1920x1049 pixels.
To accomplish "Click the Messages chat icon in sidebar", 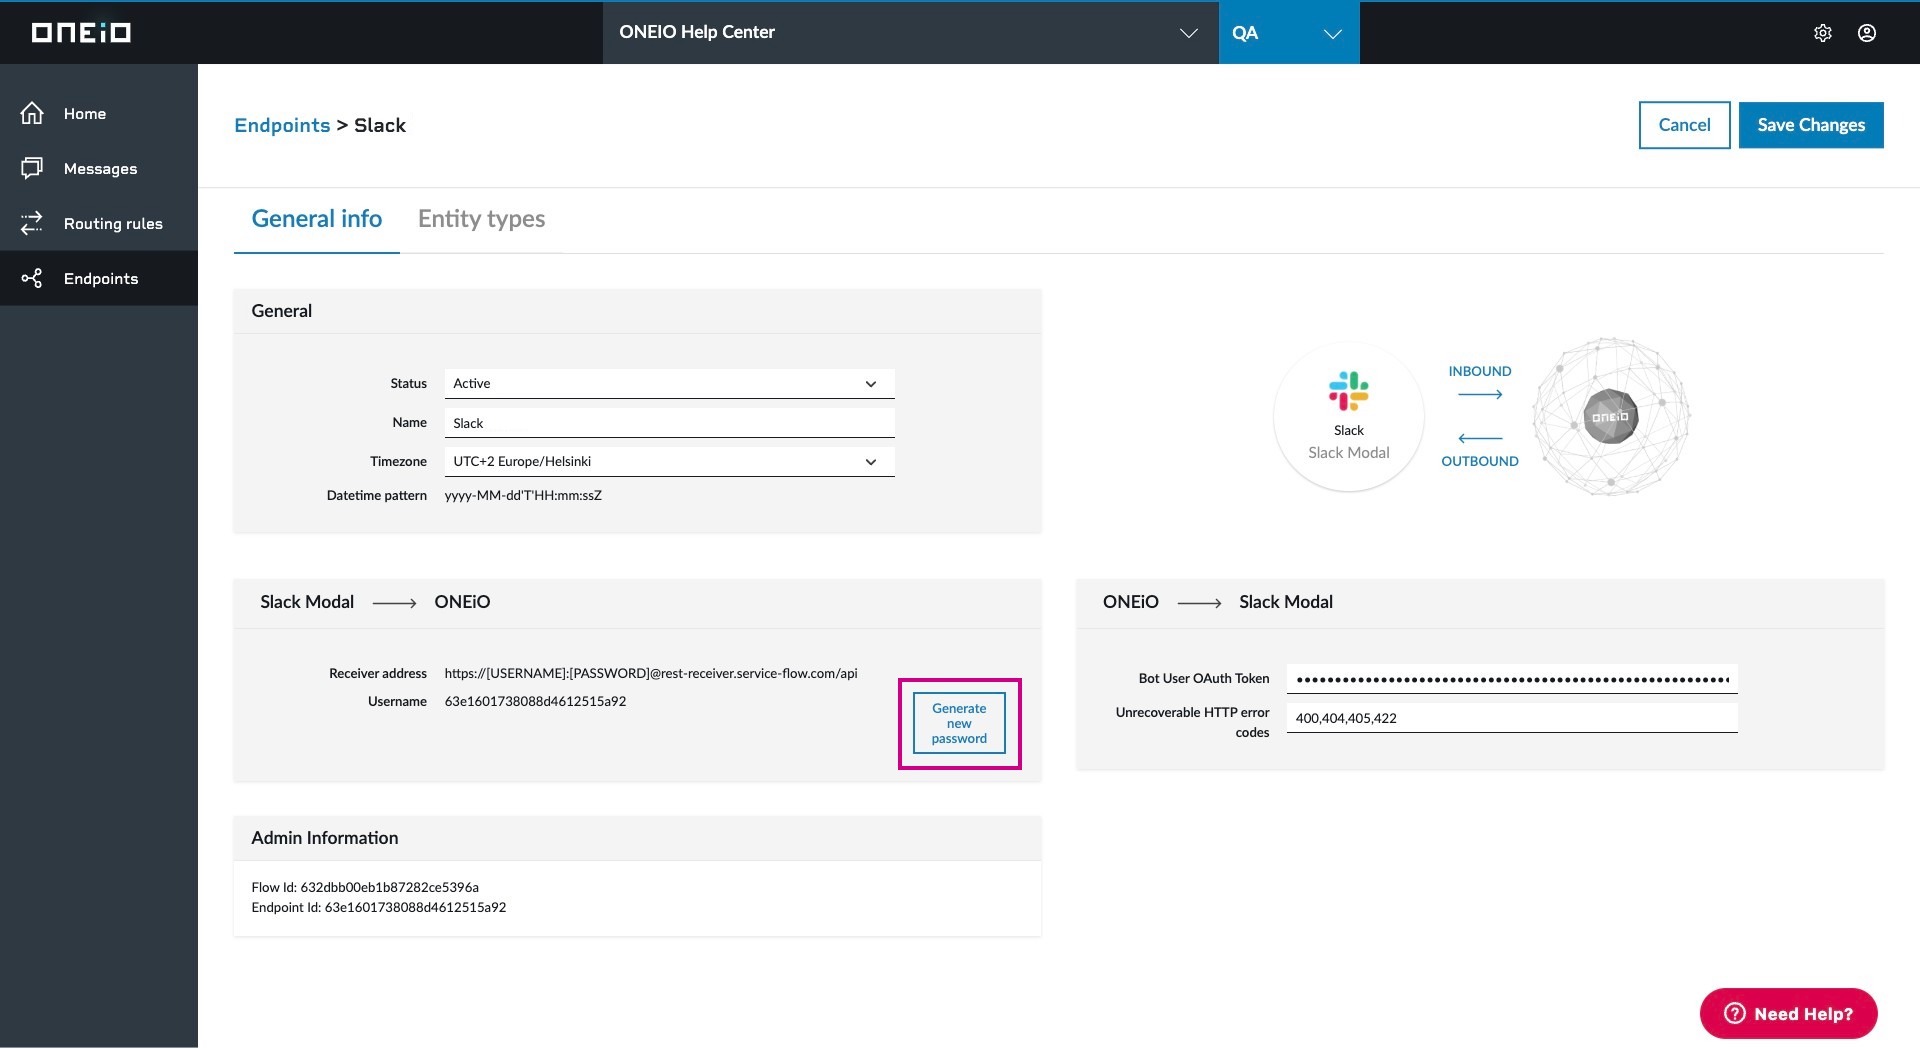I will point(32,168).
